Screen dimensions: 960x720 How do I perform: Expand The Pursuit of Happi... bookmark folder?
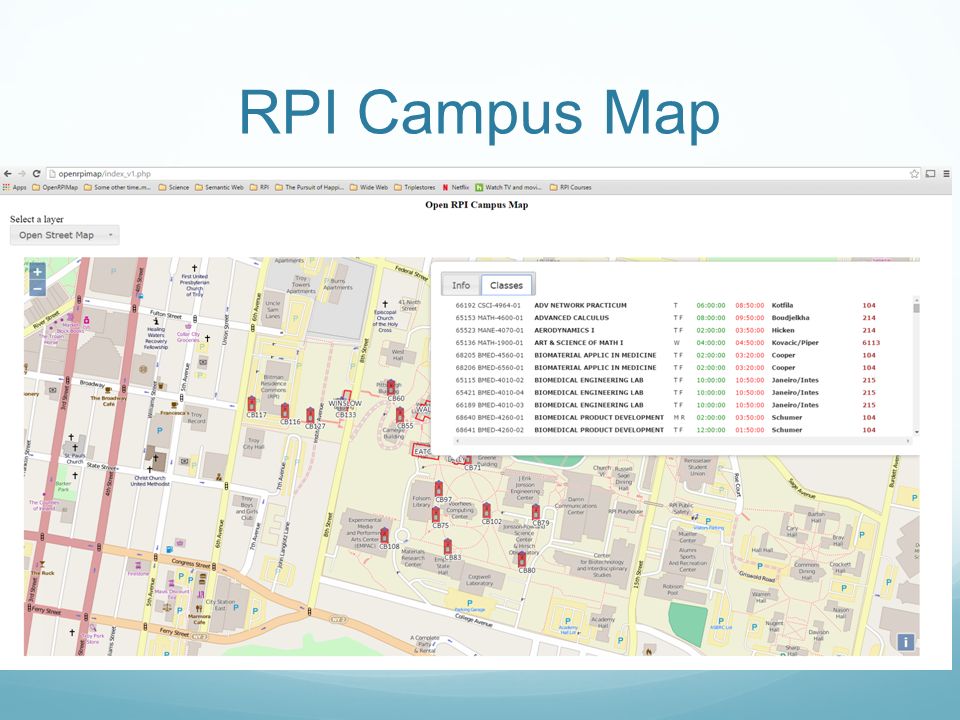(x=310, y=187)
